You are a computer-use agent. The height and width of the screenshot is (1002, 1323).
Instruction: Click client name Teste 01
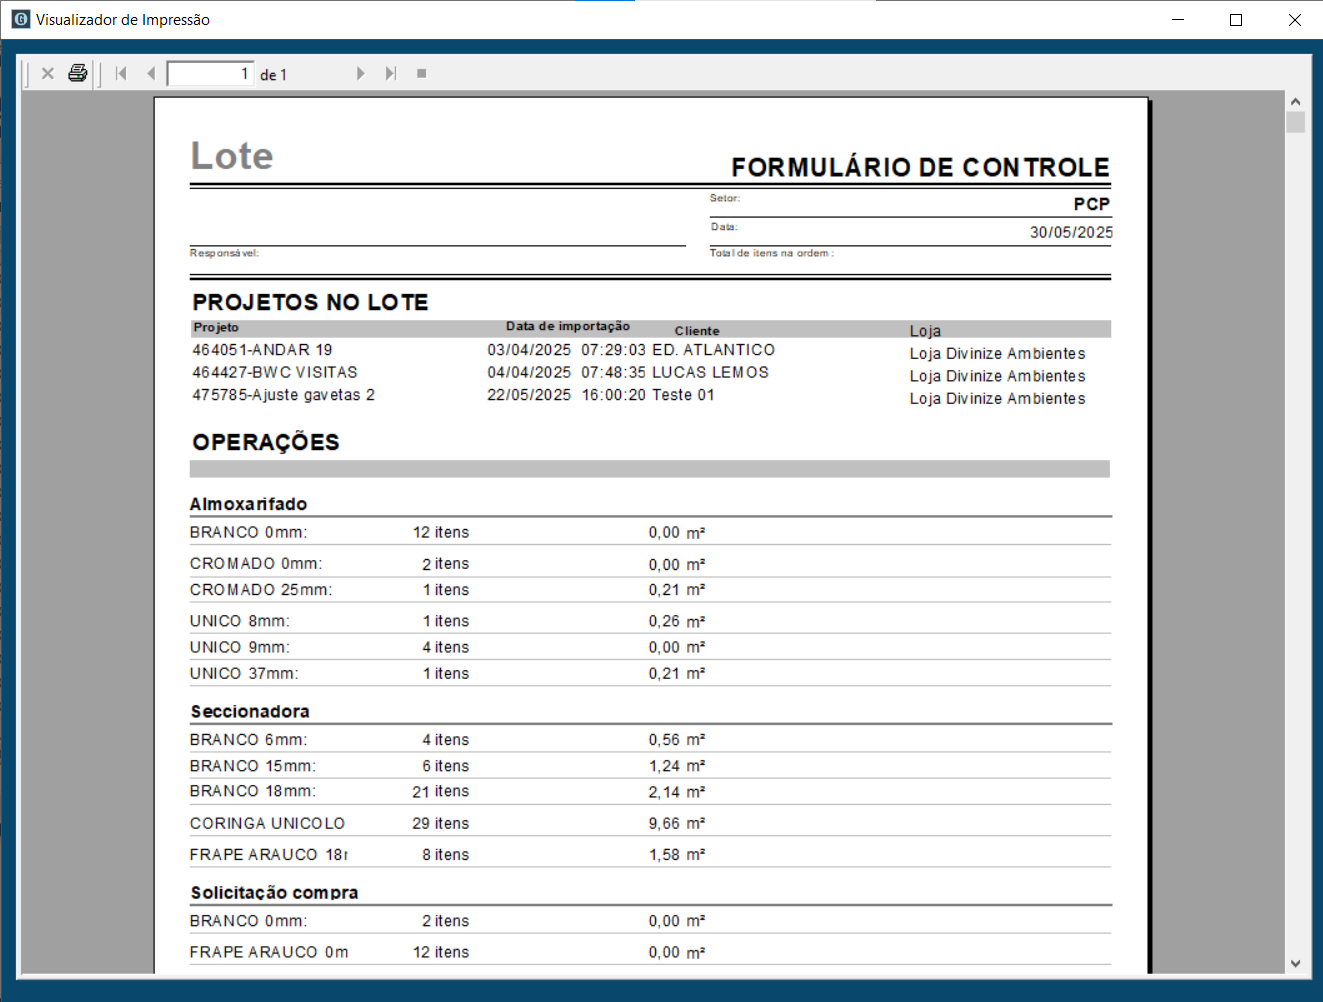683,395
